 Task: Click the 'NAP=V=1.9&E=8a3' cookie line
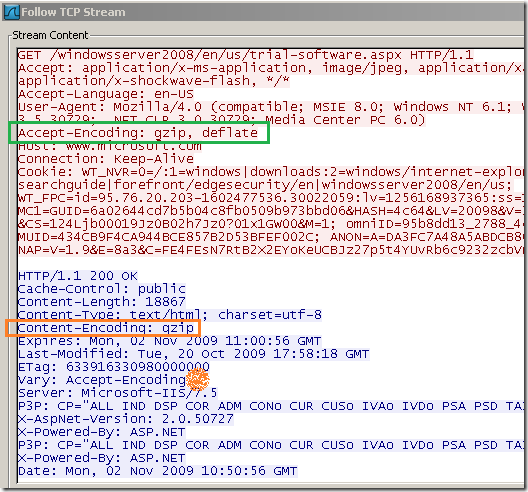[x=271, y=250]
